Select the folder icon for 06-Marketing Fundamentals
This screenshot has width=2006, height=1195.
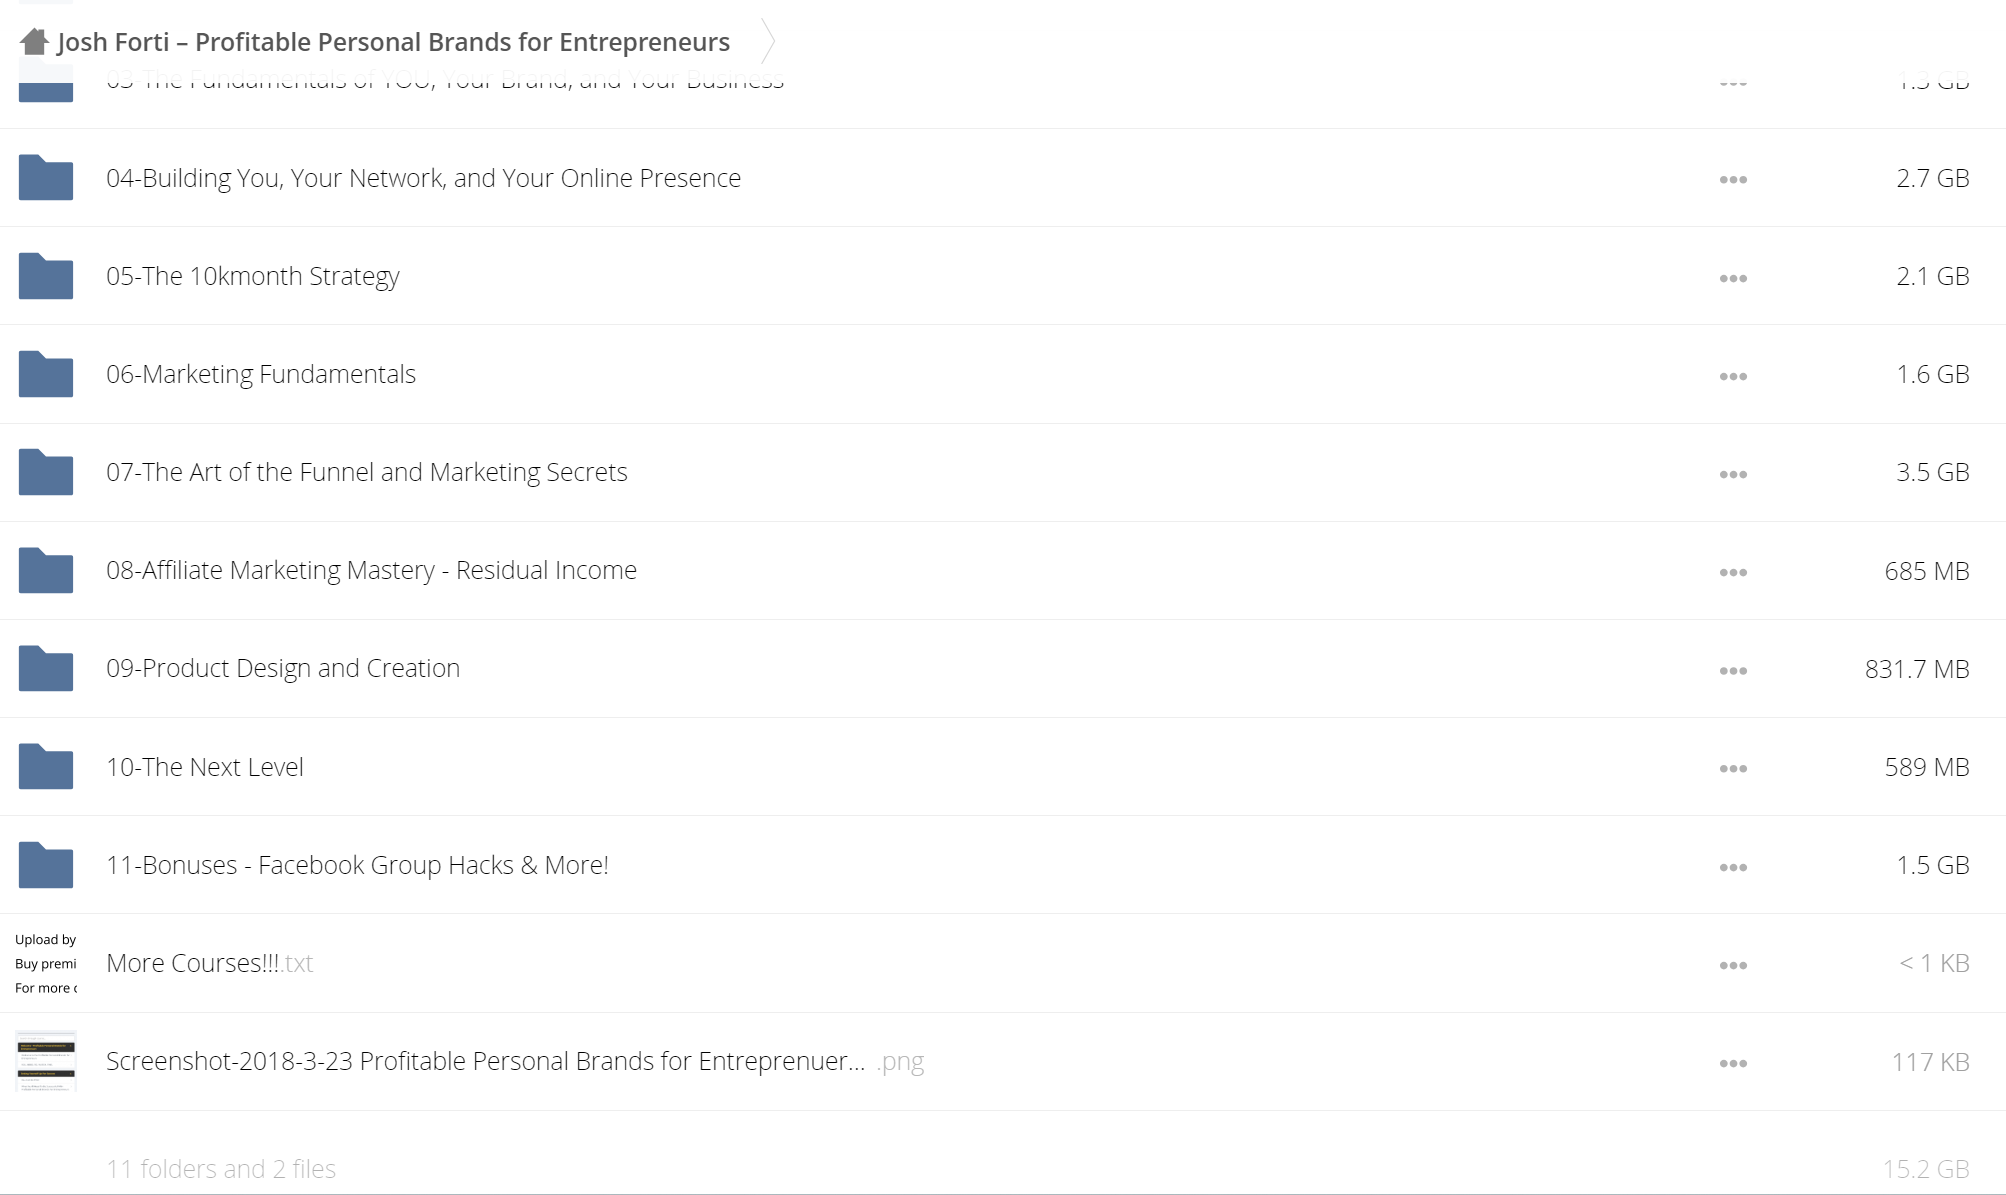(x=46, y=374)
